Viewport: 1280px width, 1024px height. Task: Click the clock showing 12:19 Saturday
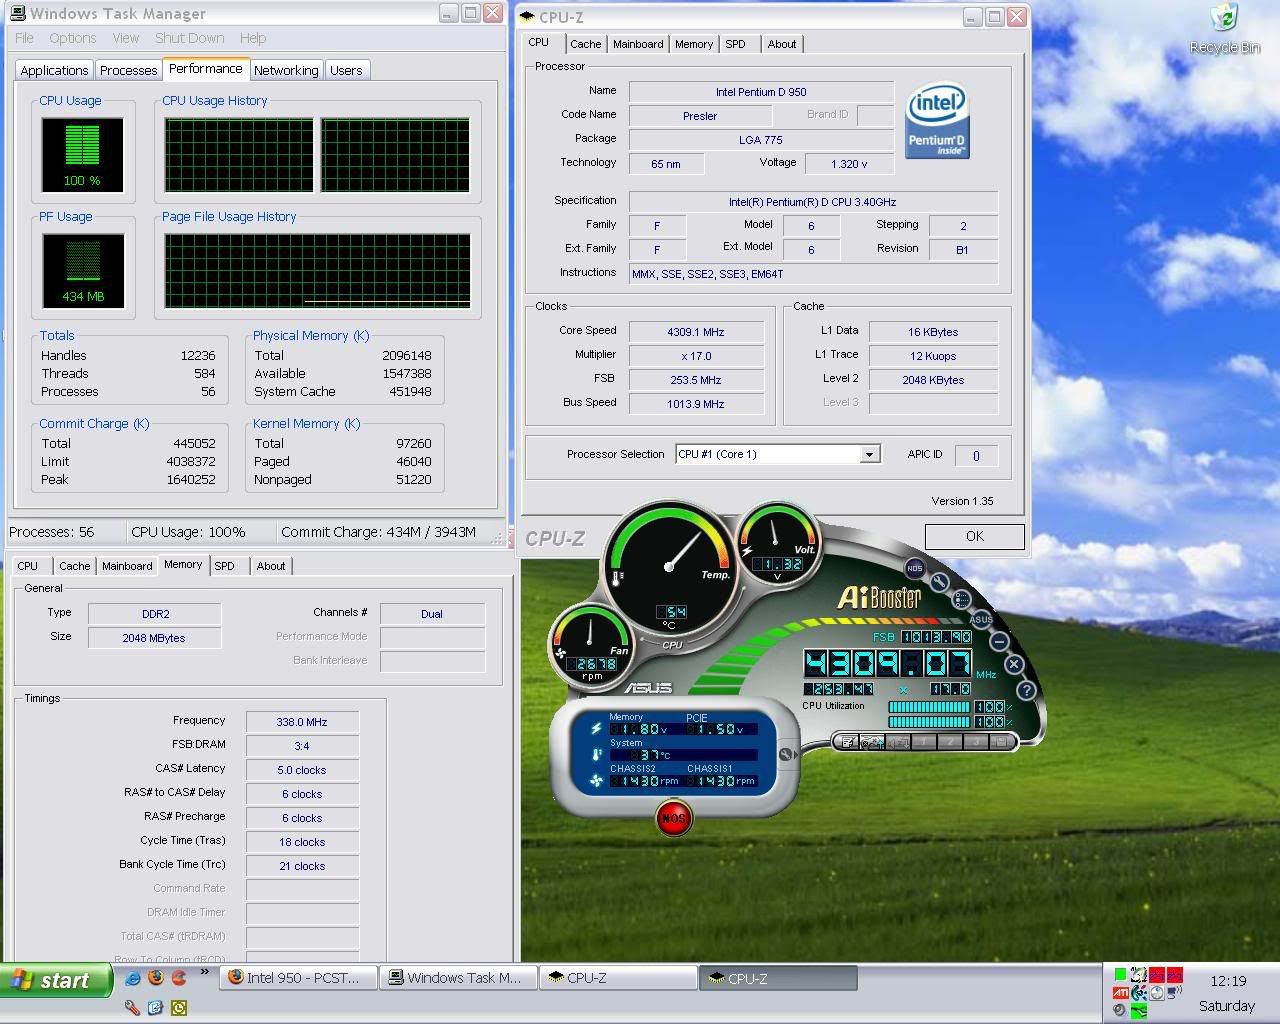click(1227, 993)
